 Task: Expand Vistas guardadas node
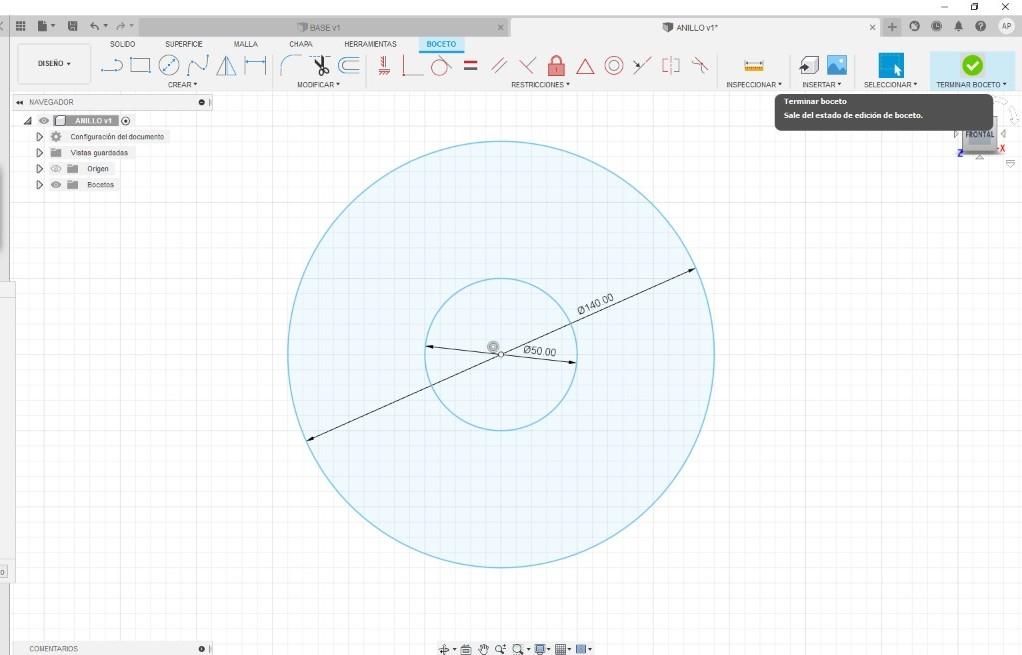coord(39,153)
